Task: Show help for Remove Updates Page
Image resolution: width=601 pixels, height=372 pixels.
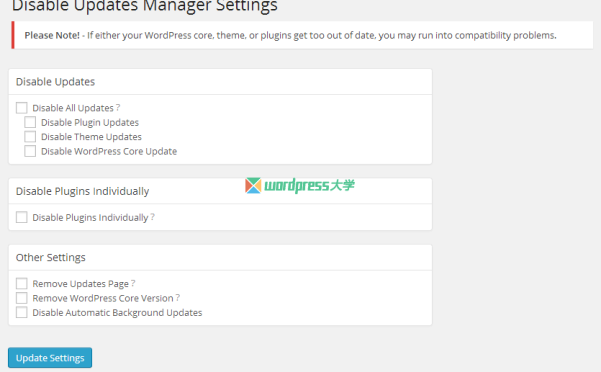Action: [x=133, y=284]
